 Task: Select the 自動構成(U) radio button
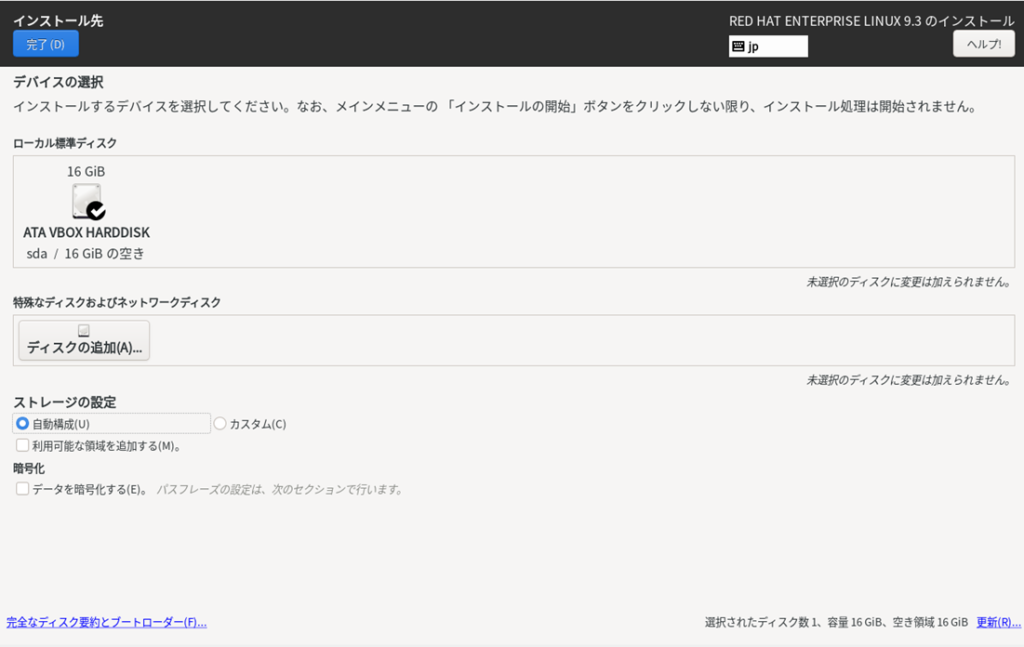23,424
